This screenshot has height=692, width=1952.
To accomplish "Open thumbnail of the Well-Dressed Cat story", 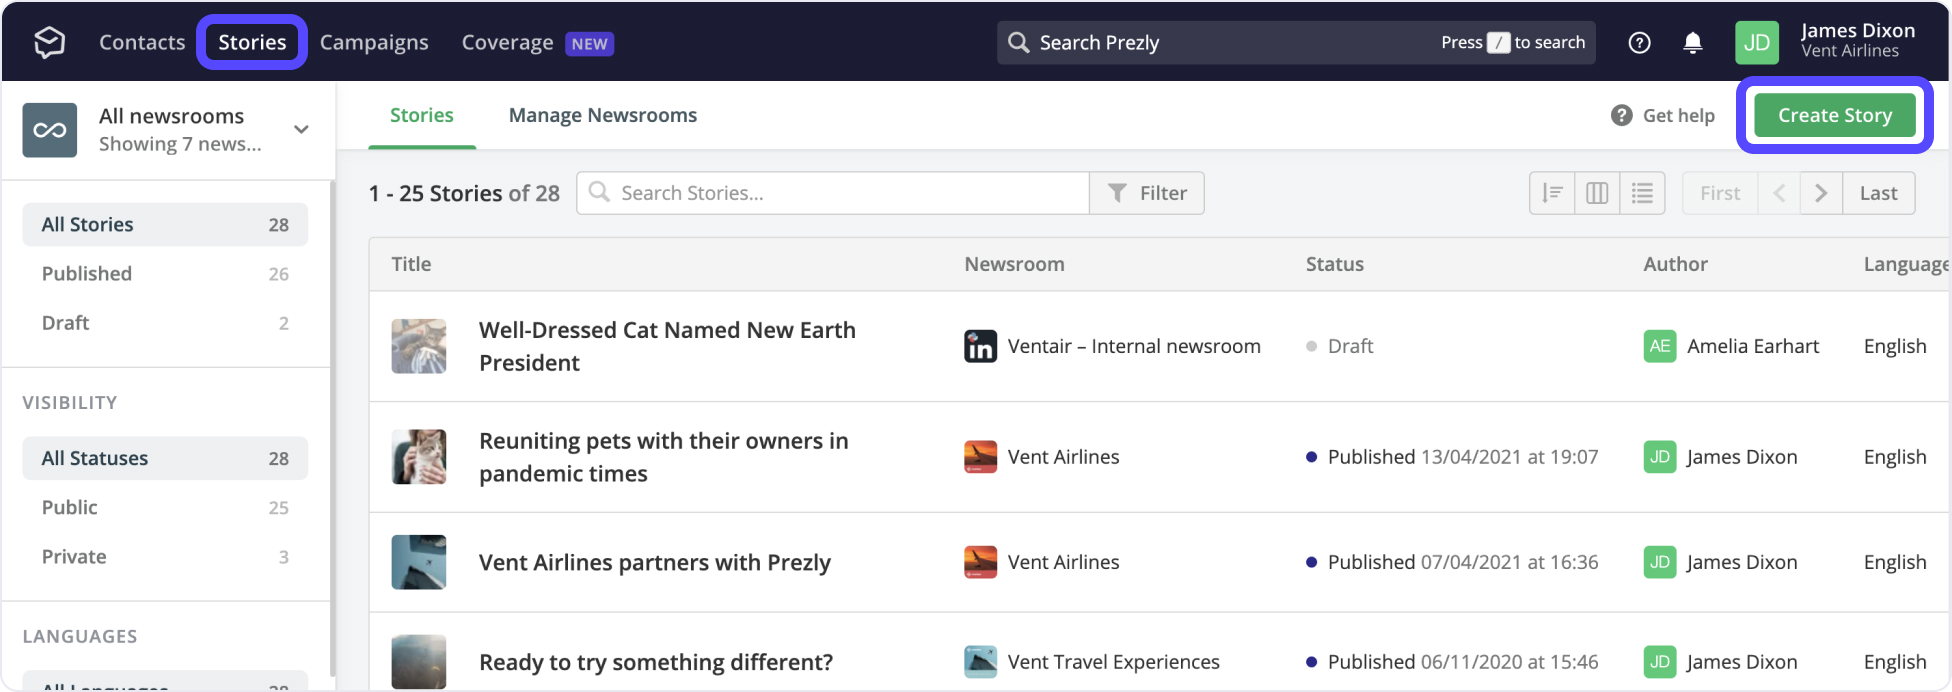I will pos(419,346).
